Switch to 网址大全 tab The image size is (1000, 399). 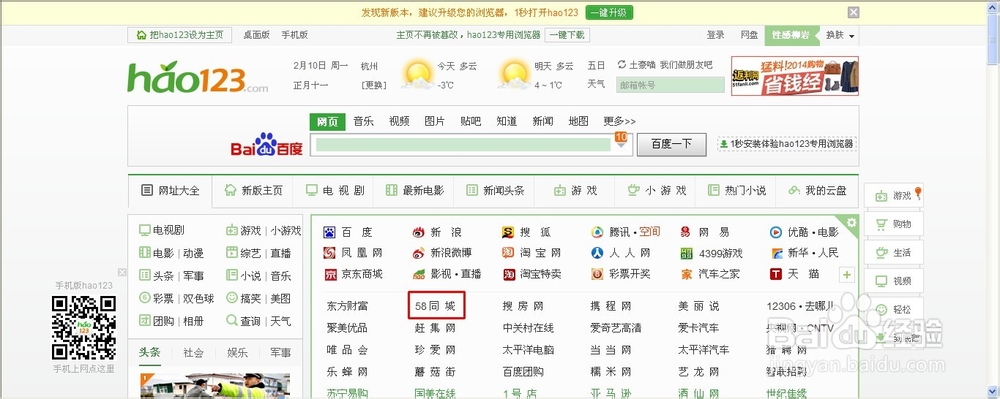pyautogui.click(x=170, y=191)
